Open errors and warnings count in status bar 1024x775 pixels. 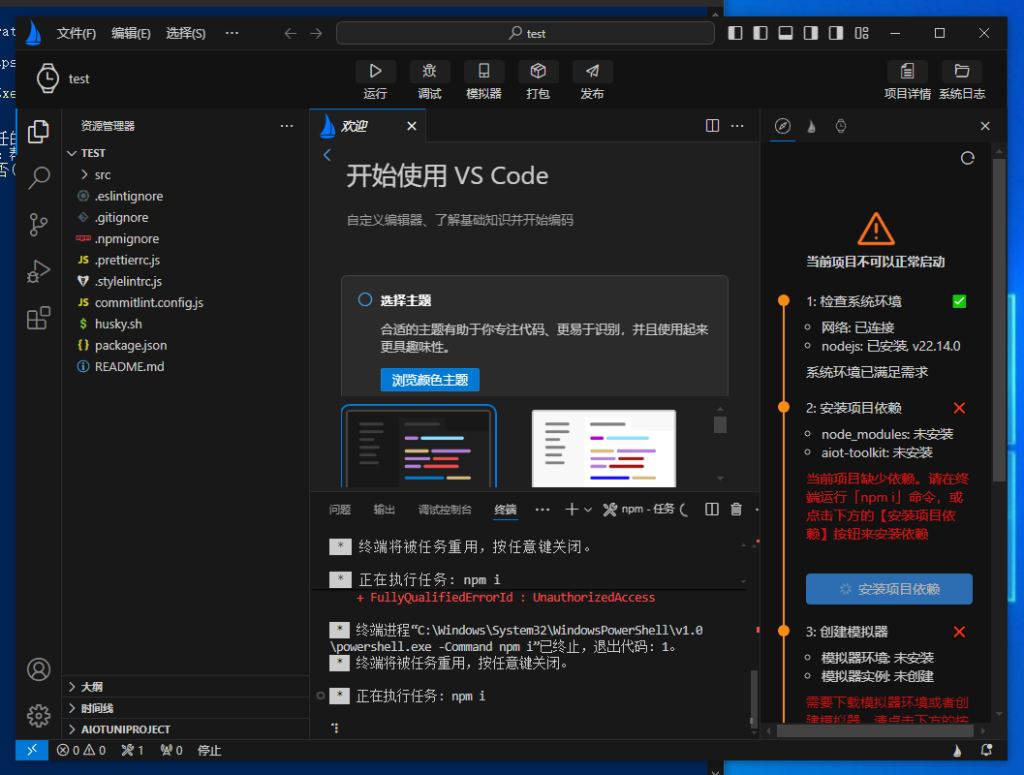point(81,750)
